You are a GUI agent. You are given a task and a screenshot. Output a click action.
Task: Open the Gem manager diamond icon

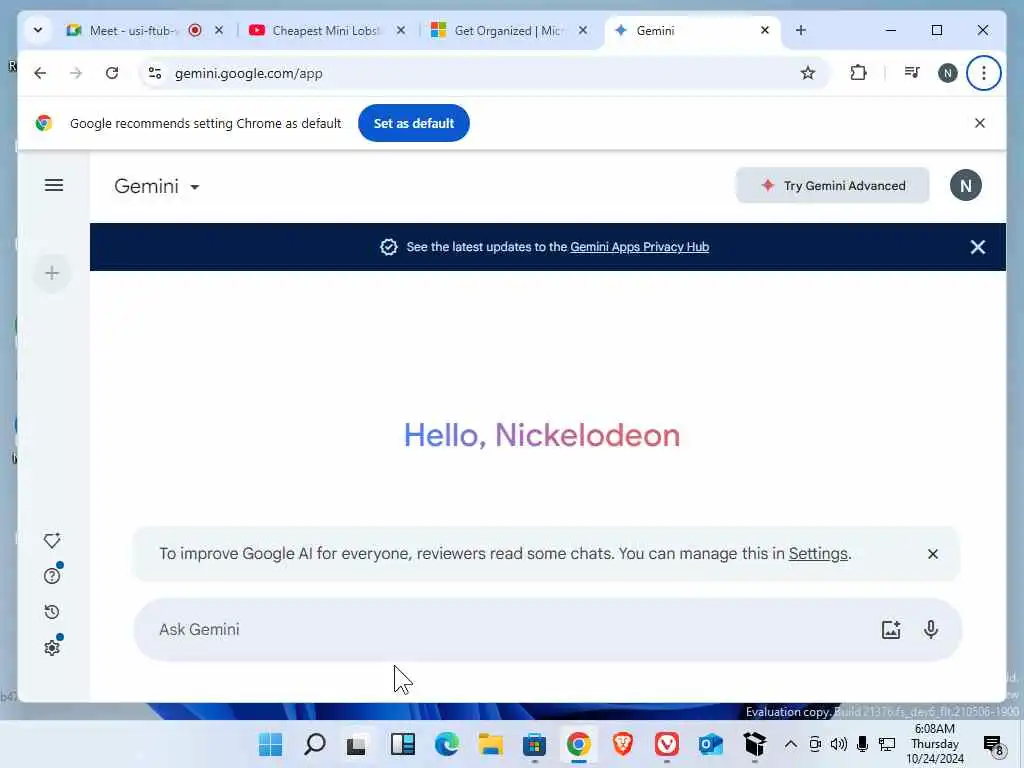pyautogui.click(x=52, y=541)
